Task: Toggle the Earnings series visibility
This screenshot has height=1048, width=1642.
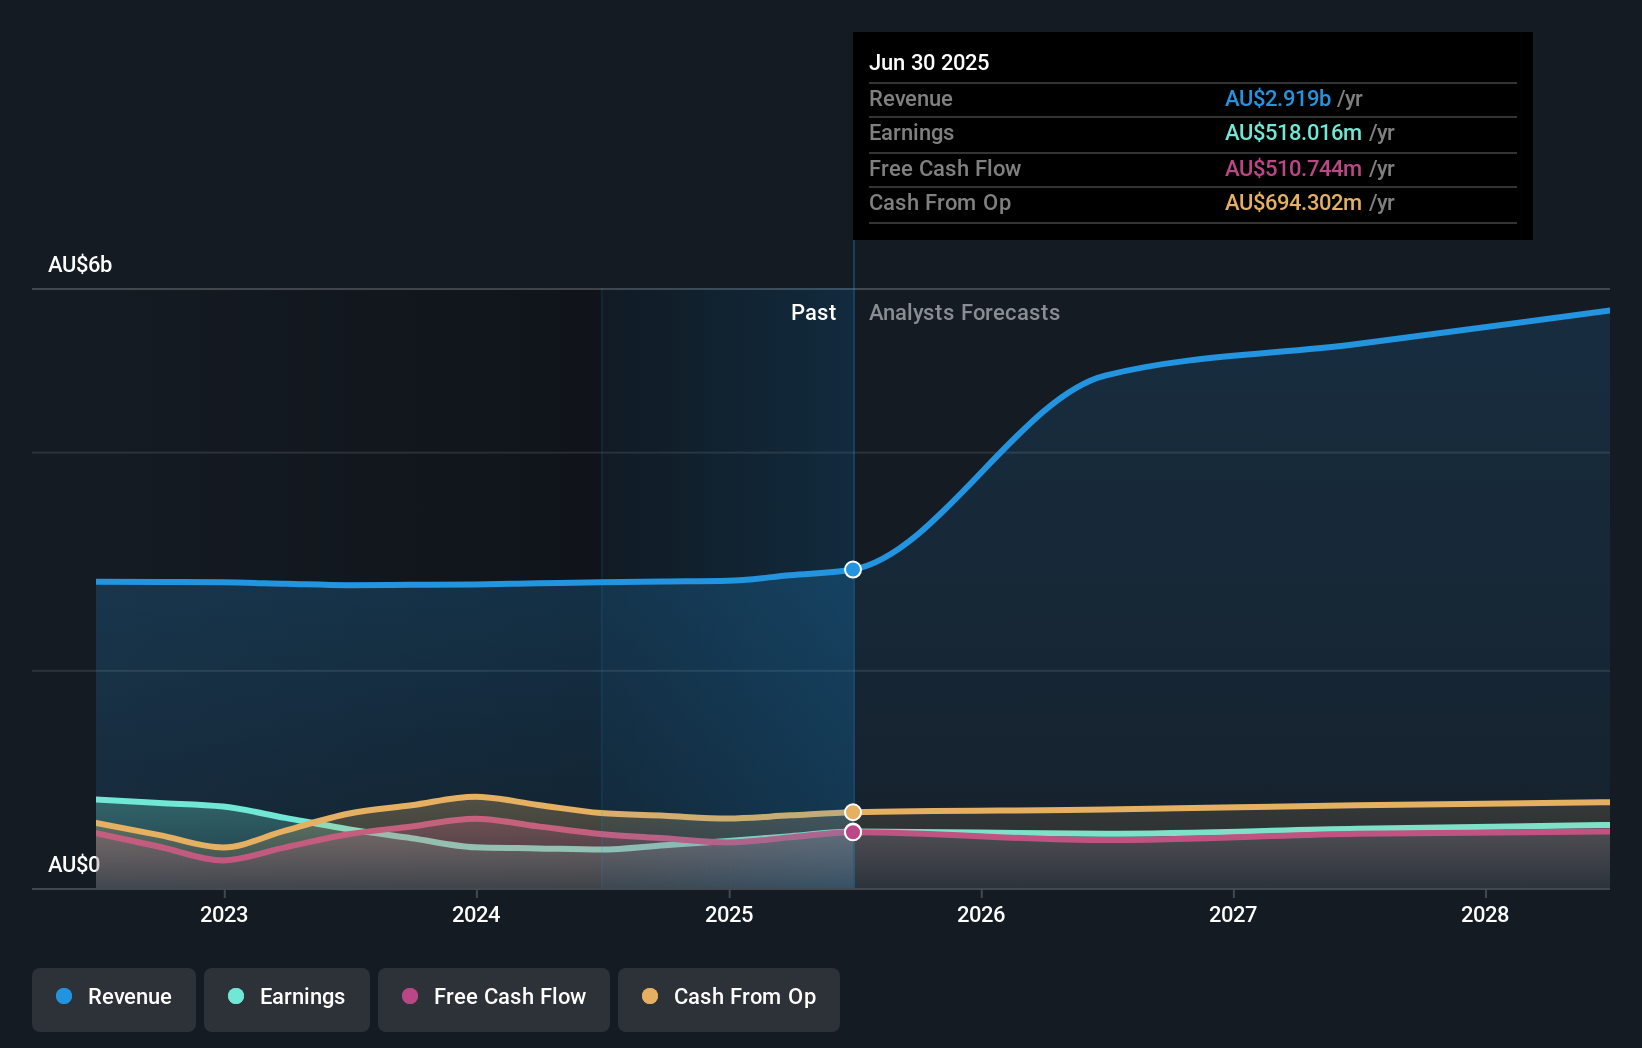Action: click(286, 997)
